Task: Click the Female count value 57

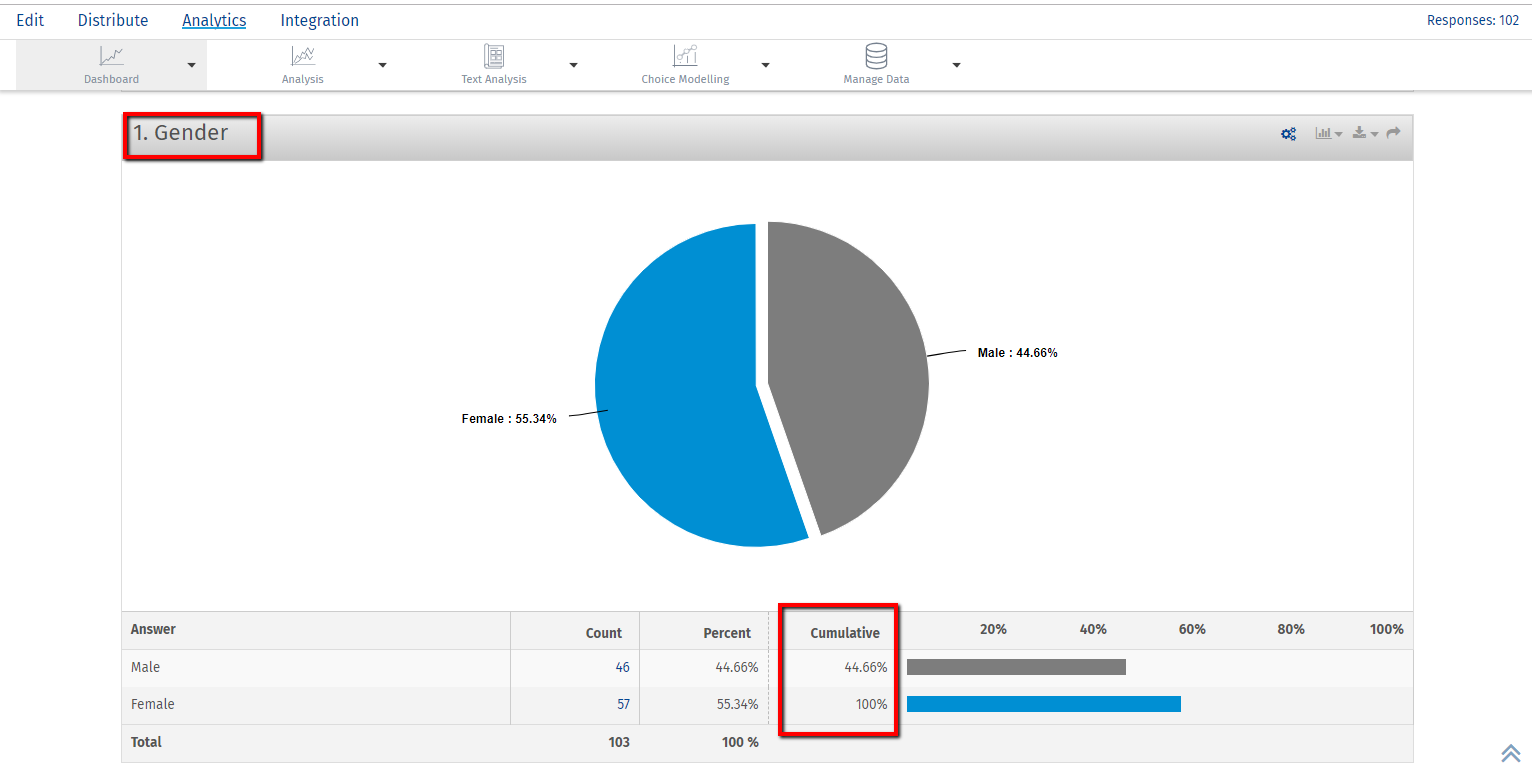Action: click(x=622, y=704)
